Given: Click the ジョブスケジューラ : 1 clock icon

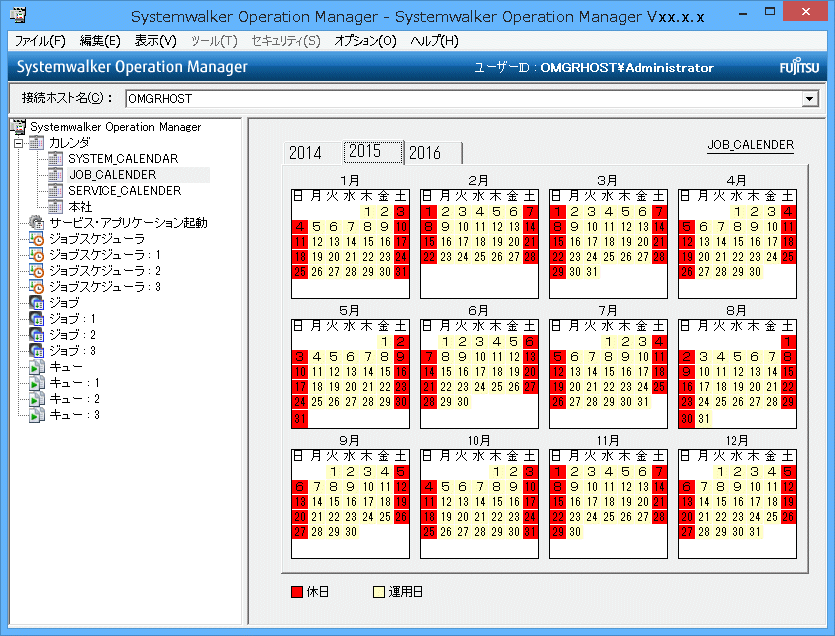Looking at the screenshot, I should click(37, 255).
